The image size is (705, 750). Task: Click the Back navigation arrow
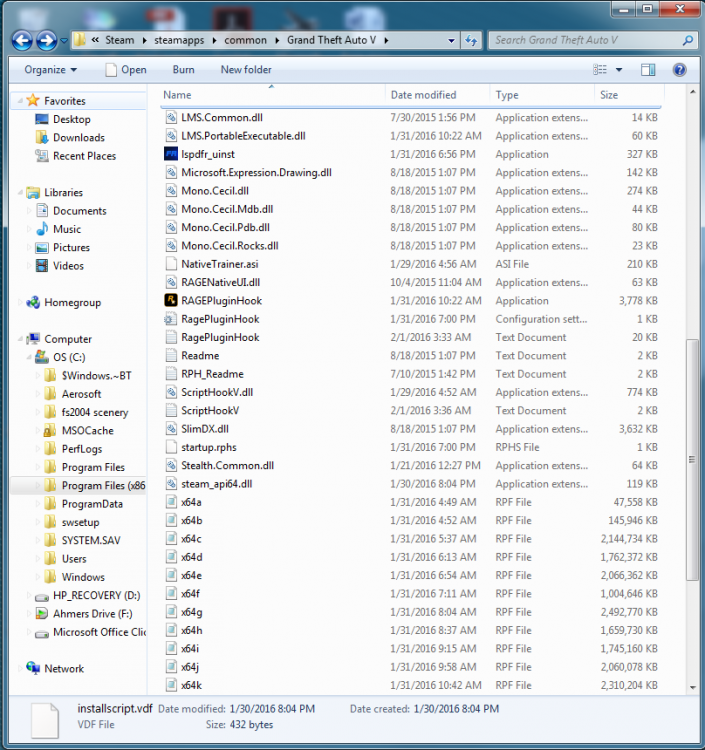click(22, 41)
